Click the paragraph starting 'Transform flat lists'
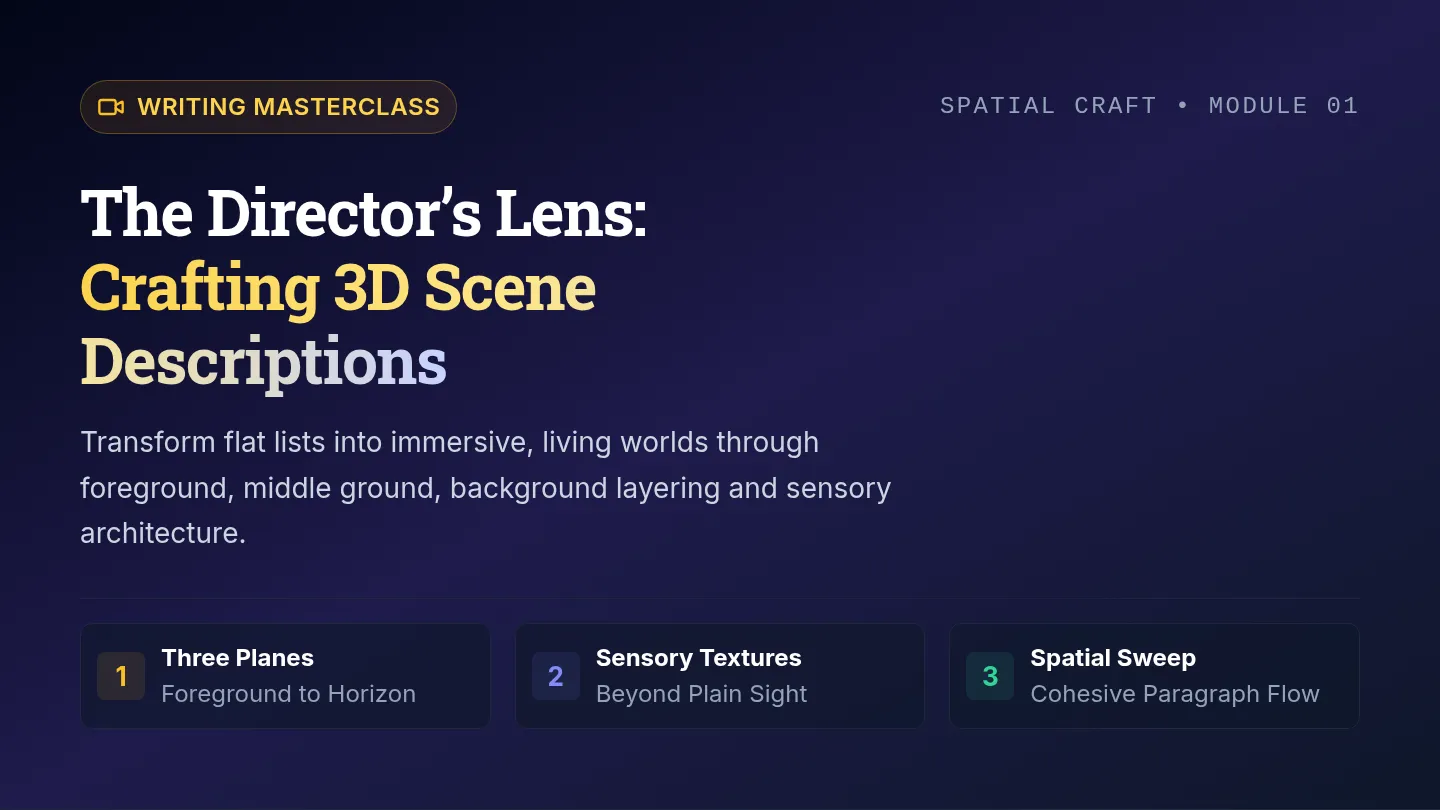The image size is (1440, 810). coord(485,488)
